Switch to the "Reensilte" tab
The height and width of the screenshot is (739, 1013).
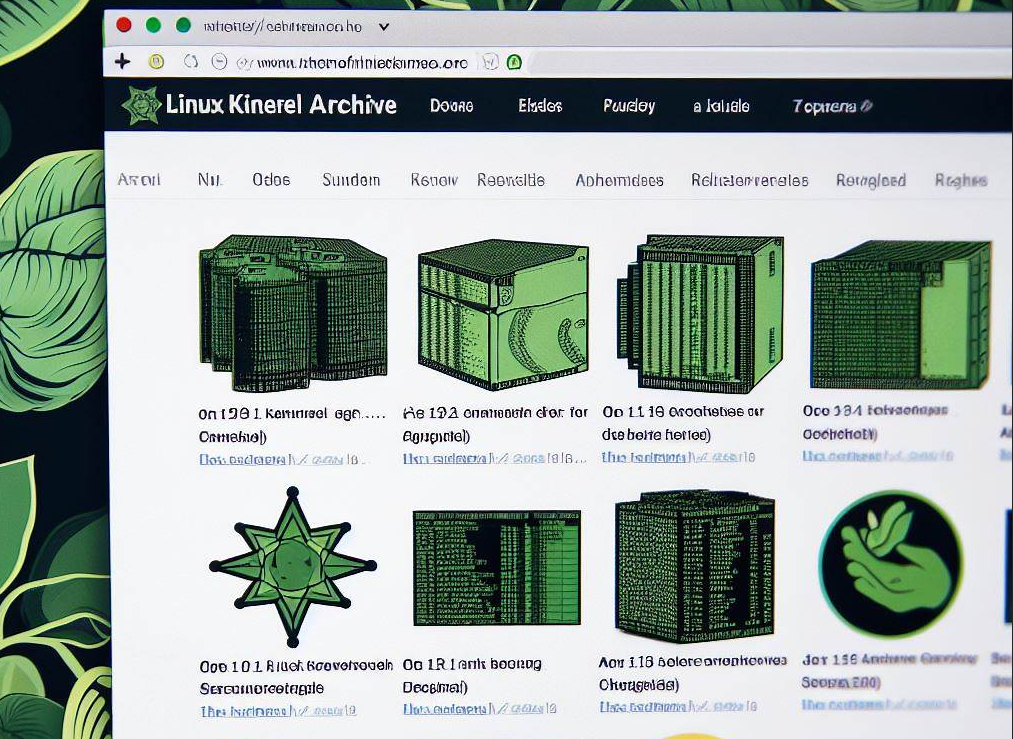(x=510, y=180)
